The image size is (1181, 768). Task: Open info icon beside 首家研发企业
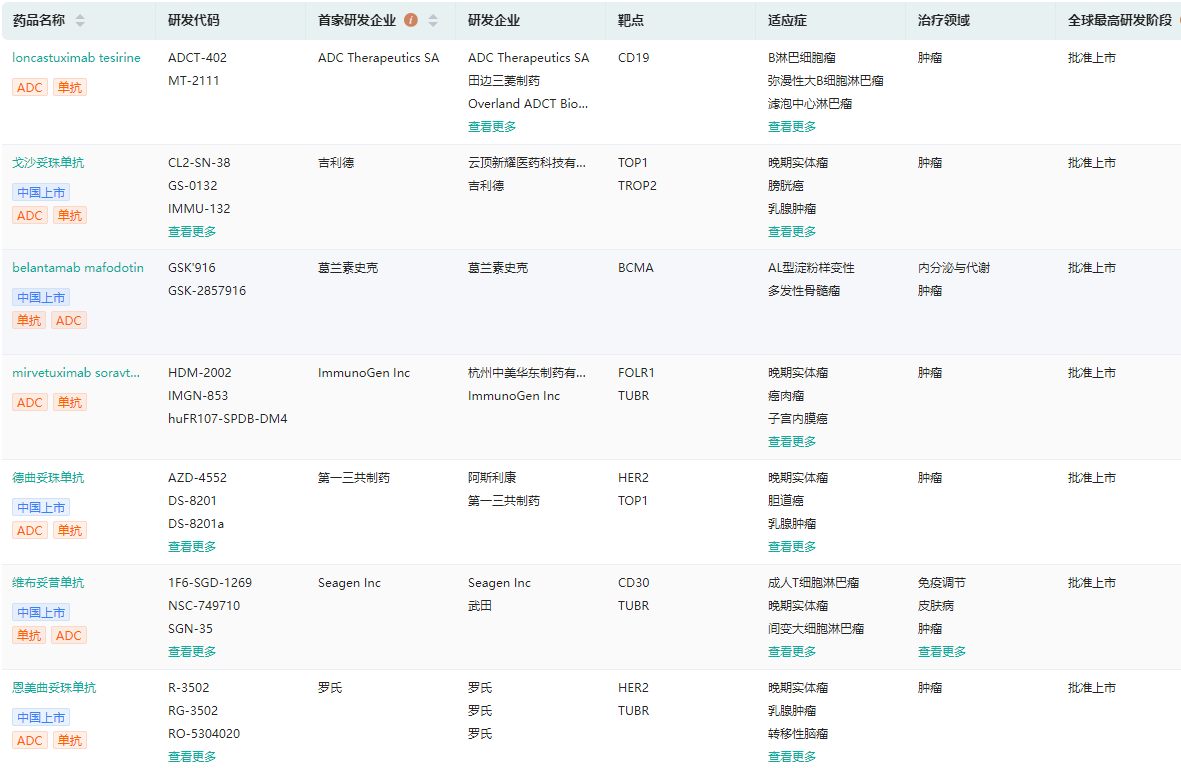click(x=410, y=20)
